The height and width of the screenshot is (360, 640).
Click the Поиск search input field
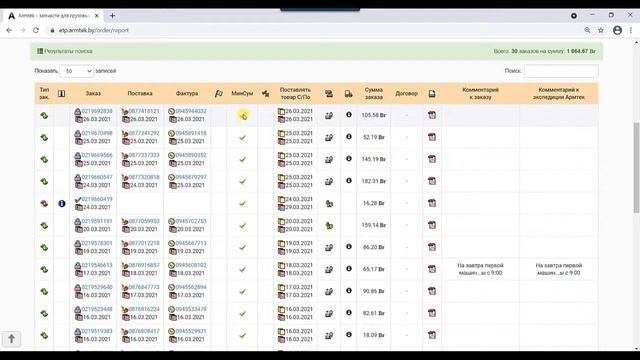click(561, 71)
